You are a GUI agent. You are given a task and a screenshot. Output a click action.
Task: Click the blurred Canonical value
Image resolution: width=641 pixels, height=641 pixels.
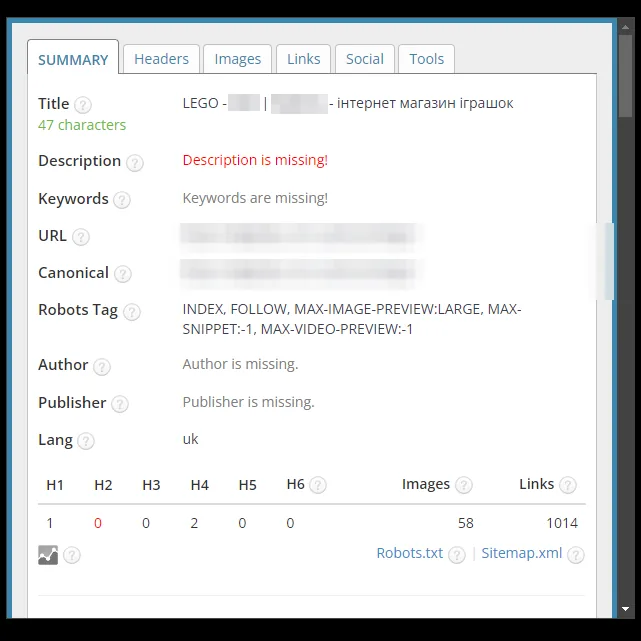[x=301, y=273]
